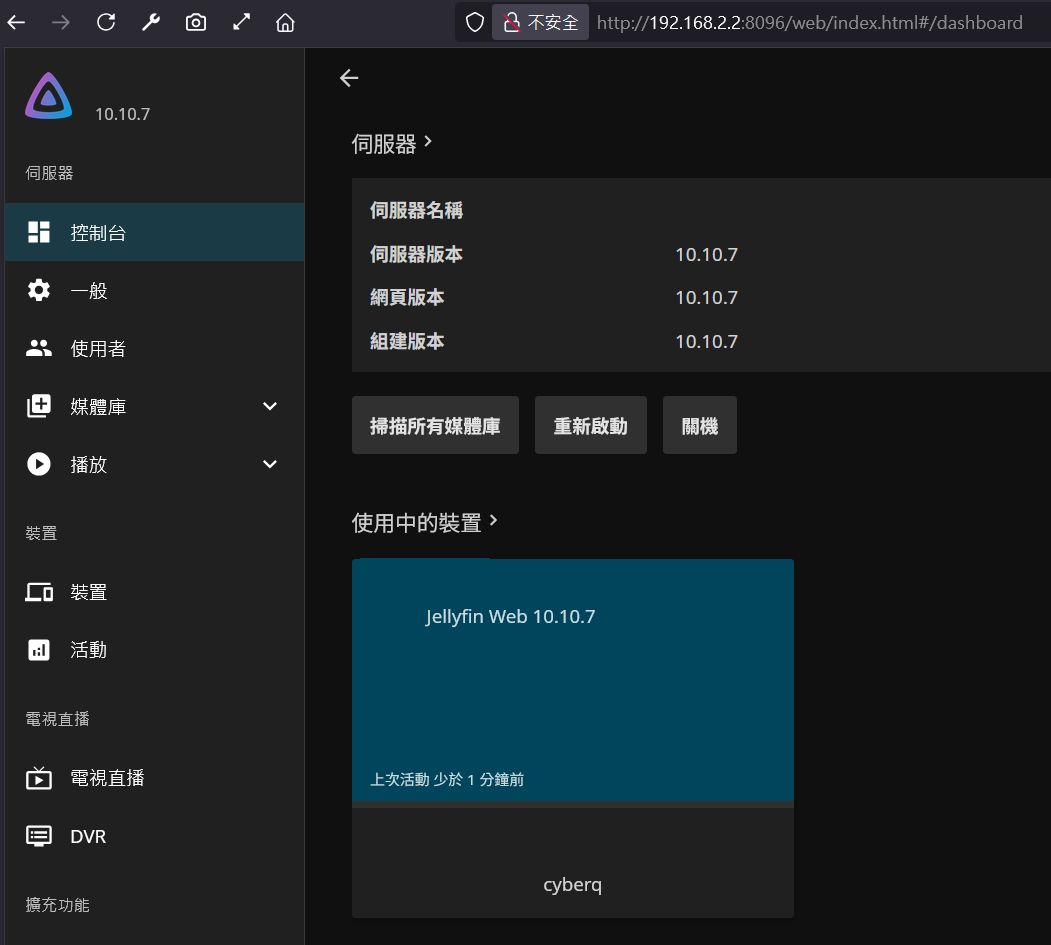Open 電視直播 live TV menu item
The image size is (1051, 945).
(x=154, y=778)
